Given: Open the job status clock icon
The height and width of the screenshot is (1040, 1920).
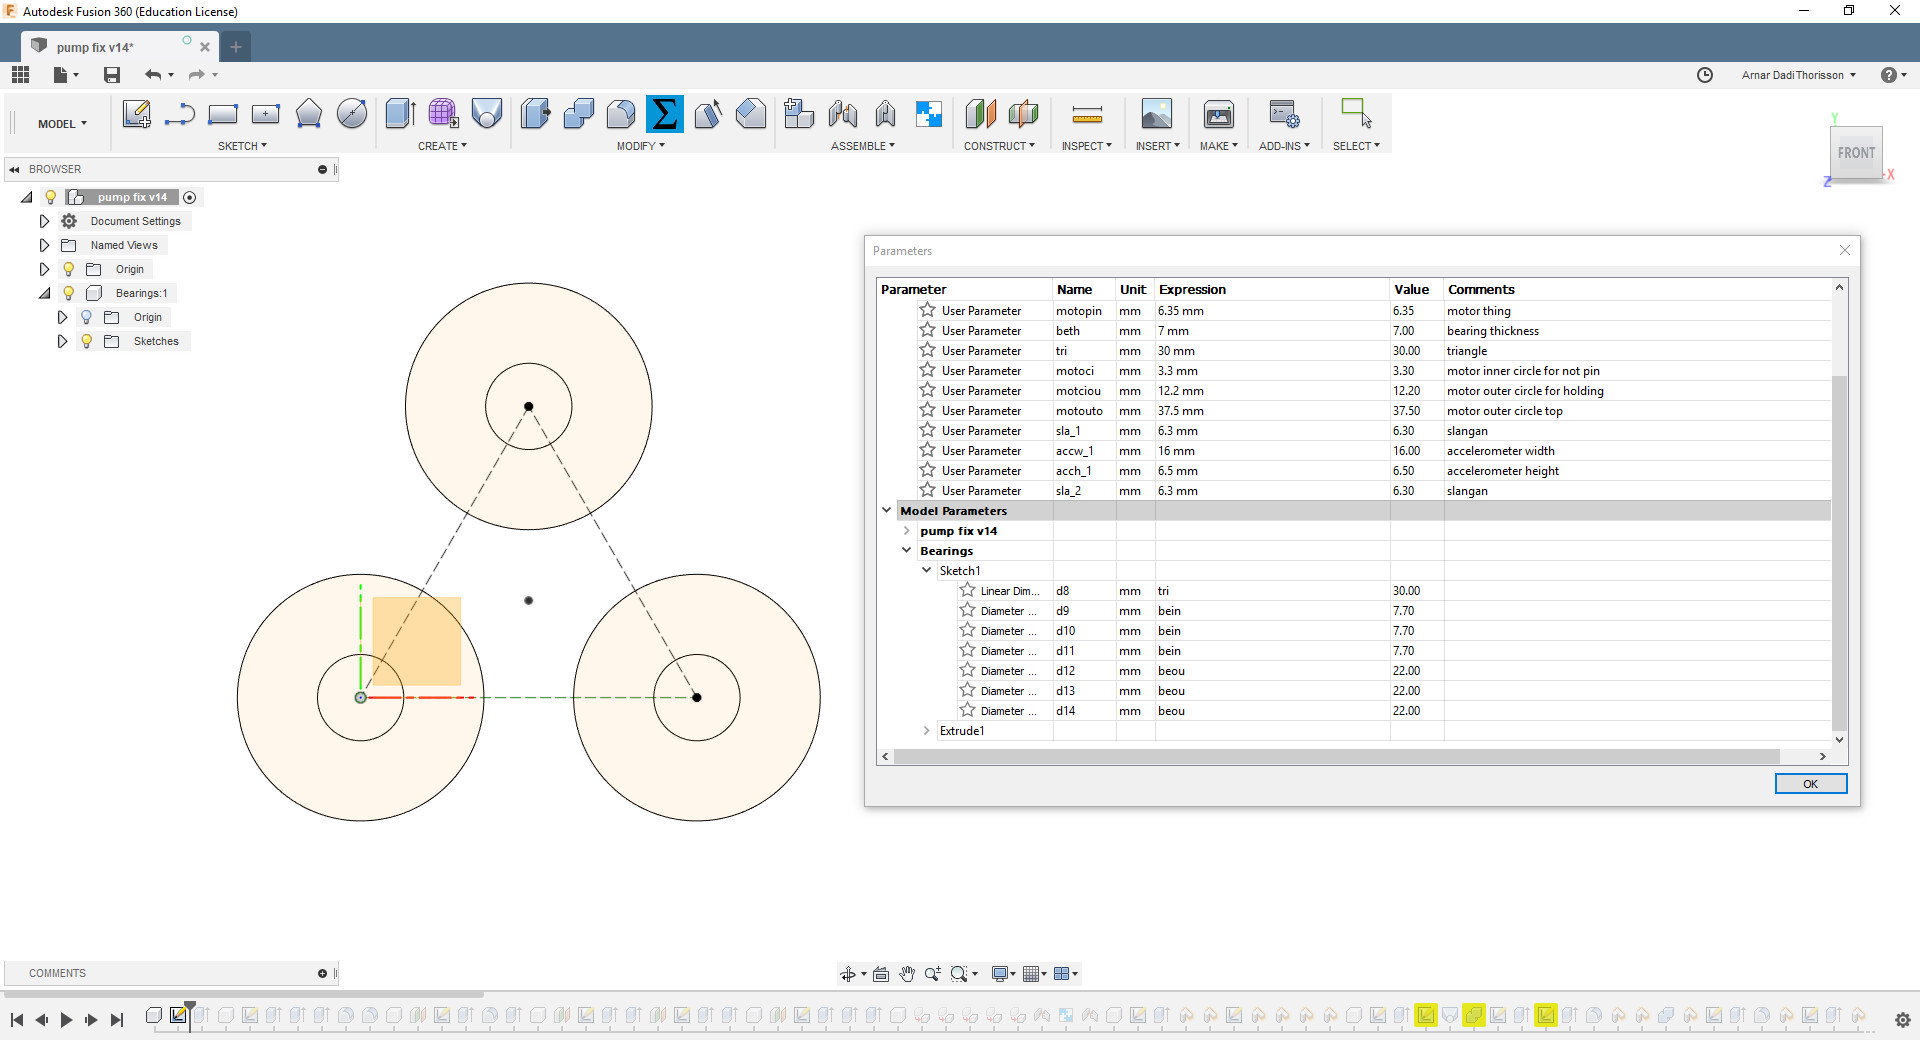Looking at the screenshot, I should point(1705,75).
